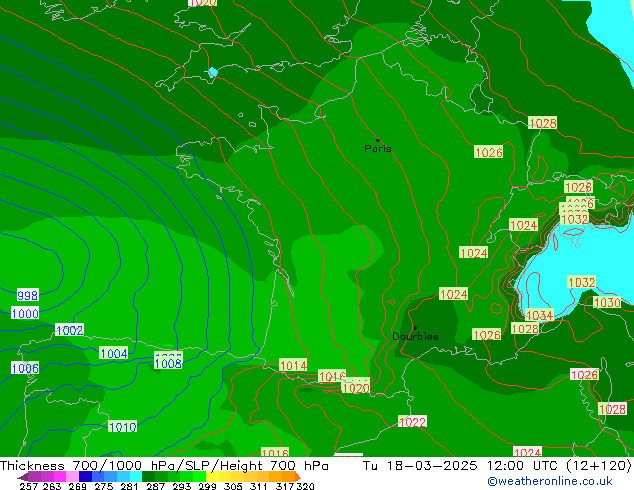634x490 pixels.
Task: Click the map title 'Thickness 700/1000 hPa/SLP/Height 700 hPa'
Action: click(x=164, y=466)
